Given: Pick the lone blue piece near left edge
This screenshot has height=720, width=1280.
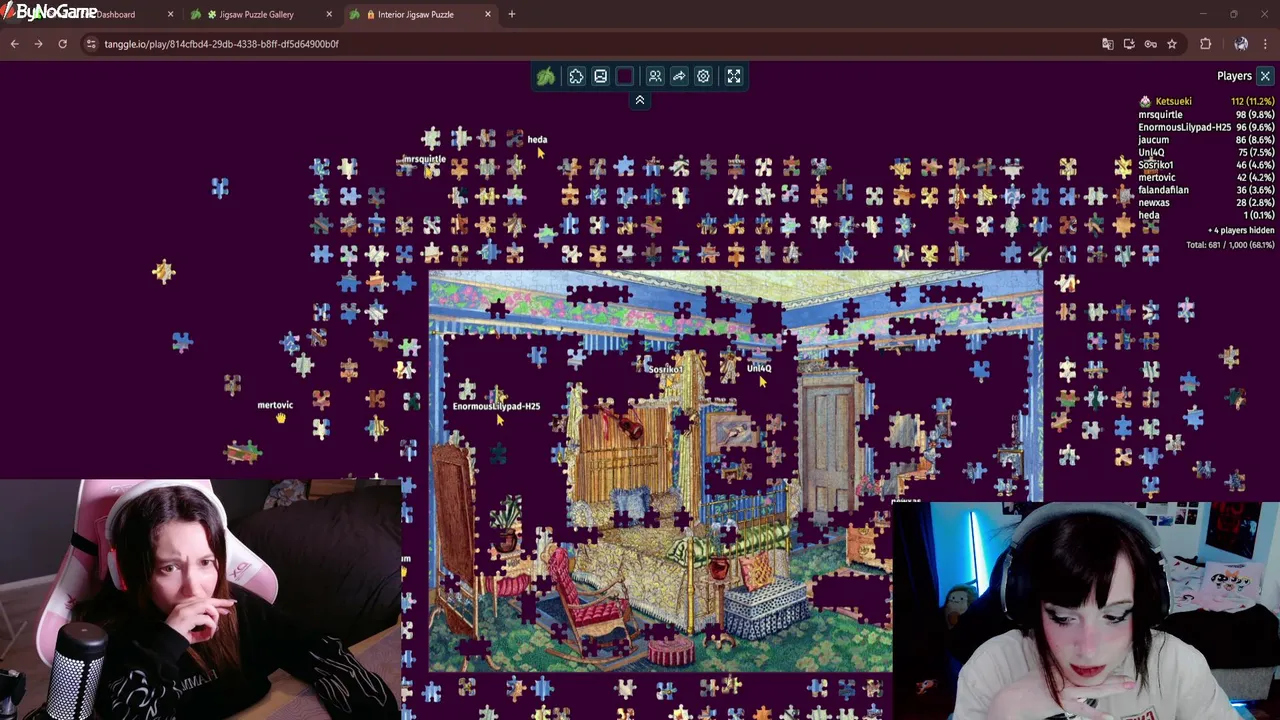Looking at the screenshot, I should click(x=220, y=187).
